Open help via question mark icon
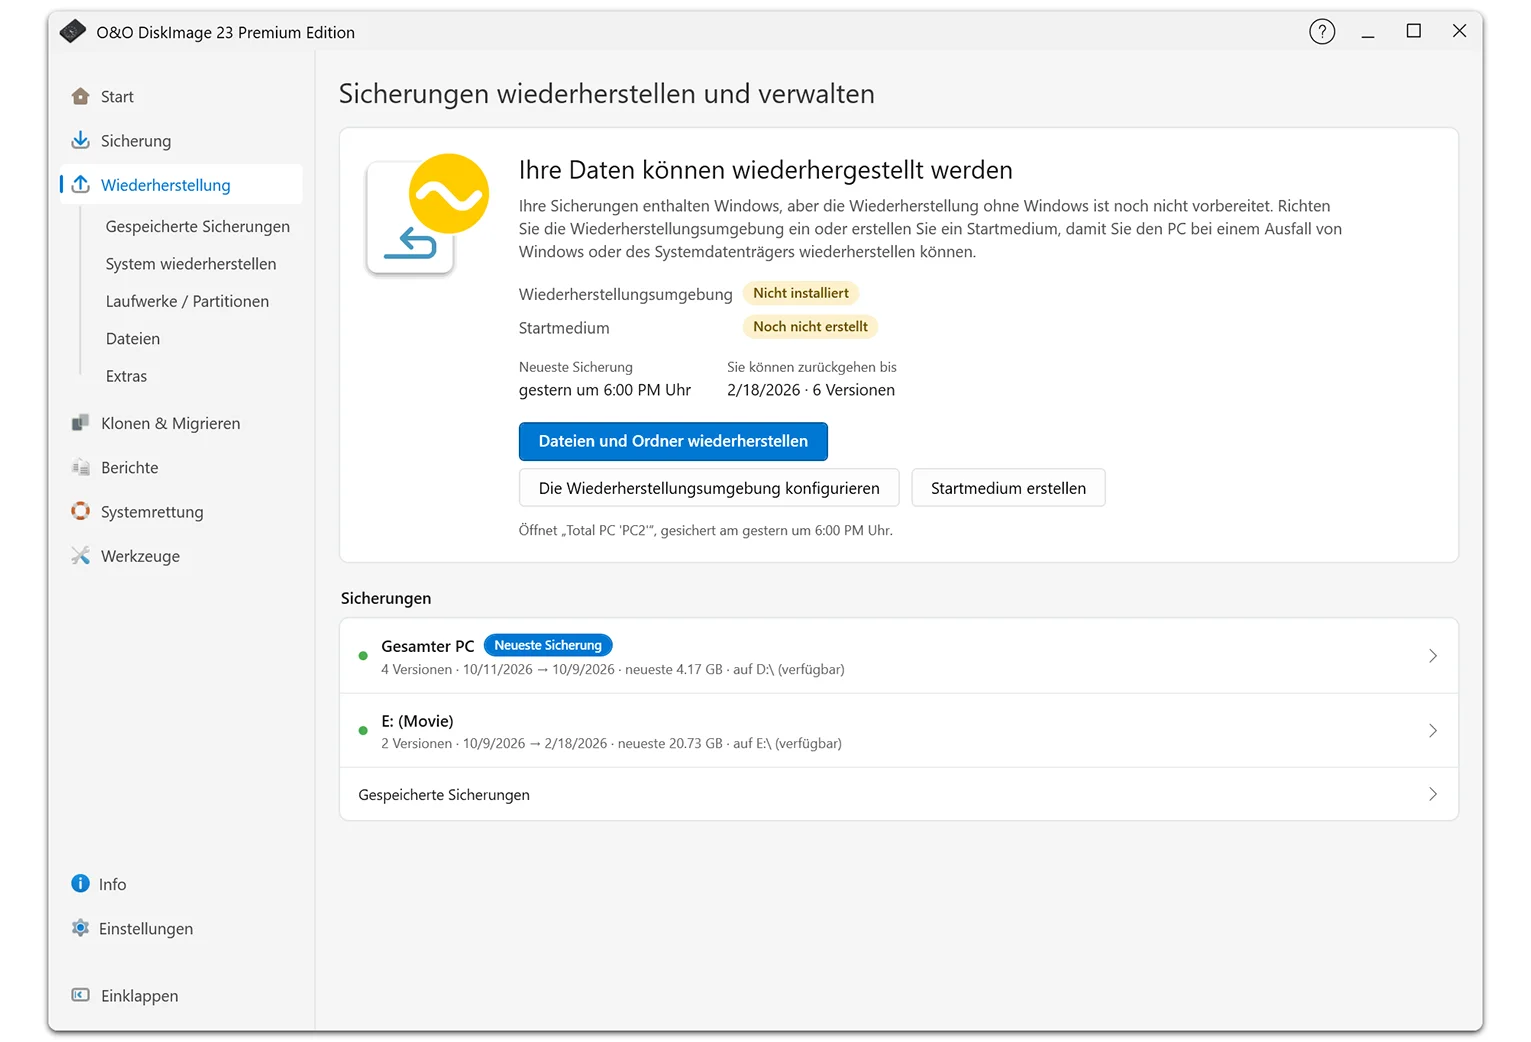The width and height of the screenshot is (1531, 1042). pyautogui.click(x=1322, y=32)
